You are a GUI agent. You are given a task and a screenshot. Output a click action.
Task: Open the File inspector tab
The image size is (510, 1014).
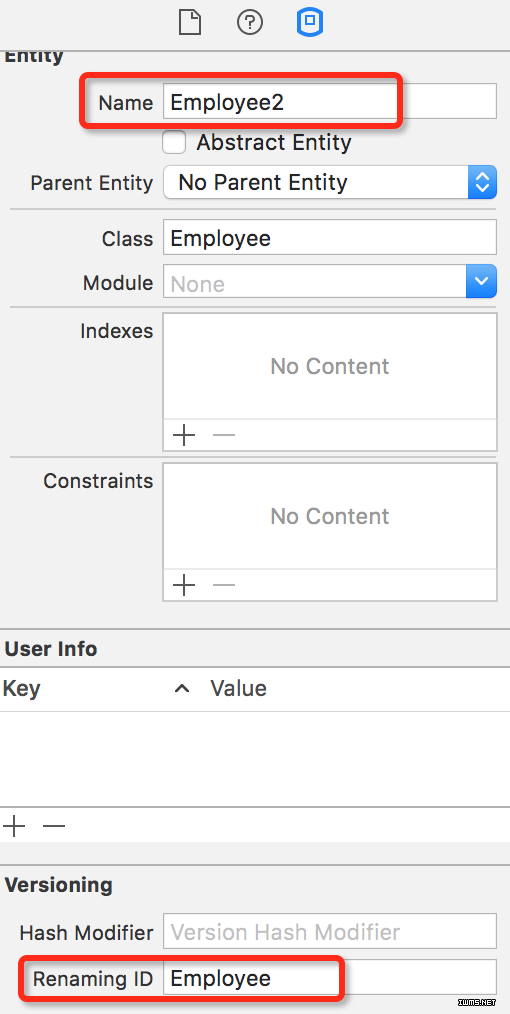pos(190,23)
